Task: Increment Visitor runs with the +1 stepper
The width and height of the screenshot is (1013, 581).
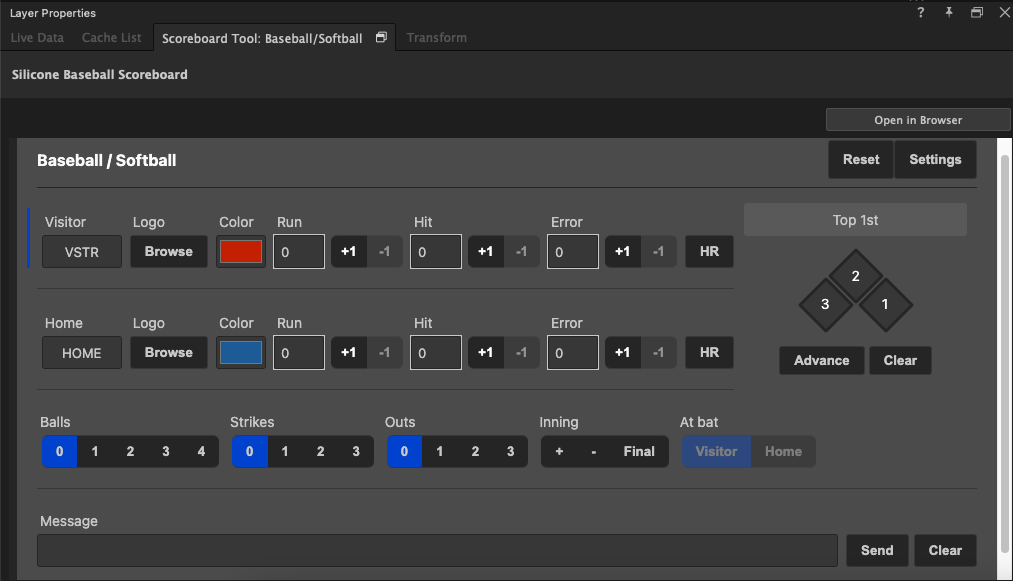Action: pyautogui.click(x=348, y=251)
